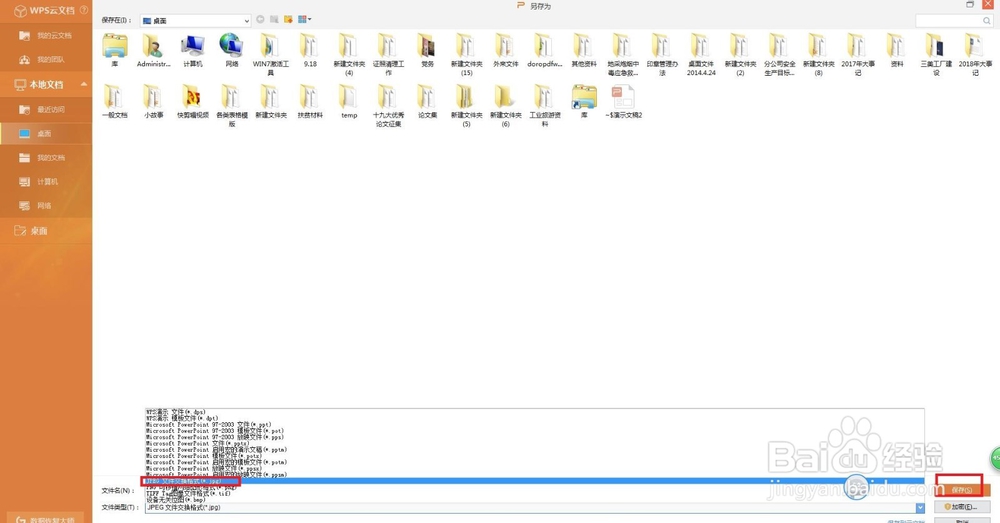Select the 十九大优秀论文征集 folder
Viewport: 1000px width, 523px height.
click(388, 106)
